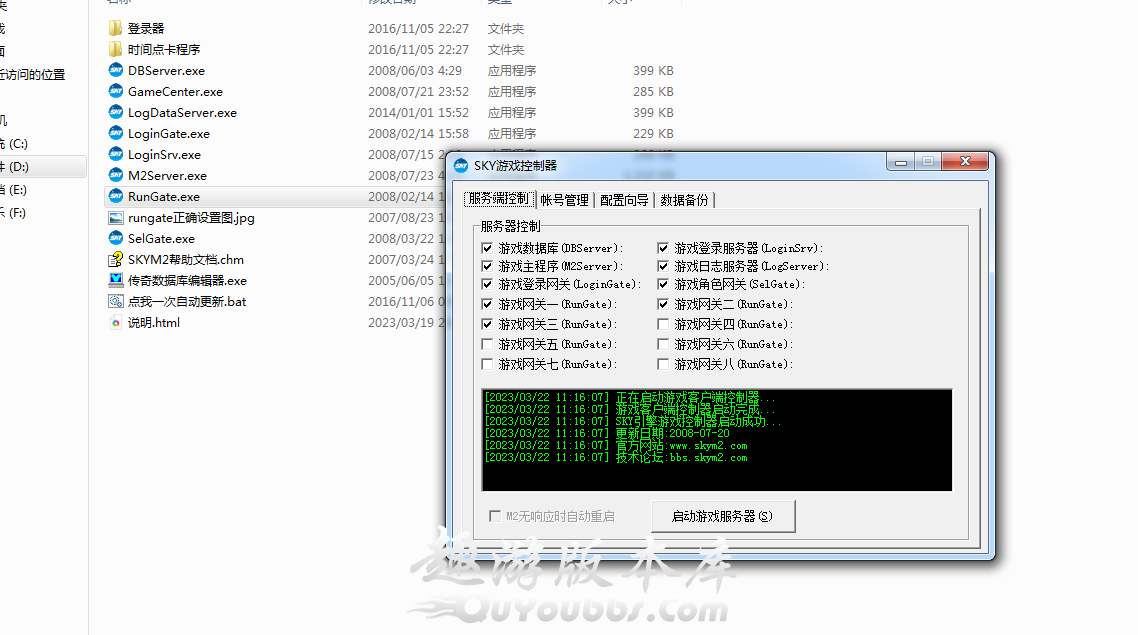The height and width of the screenshot is (635, 1138).
Task: Click 应用程序 type of LogDataServer.exe row
Action: (x=512, y=112)
